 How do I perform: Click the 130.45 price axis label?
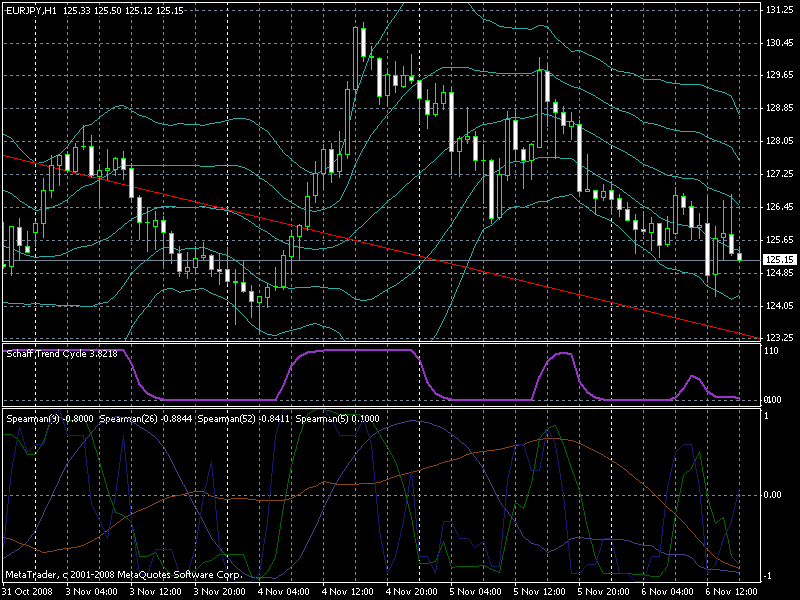[x=780, y=43]
